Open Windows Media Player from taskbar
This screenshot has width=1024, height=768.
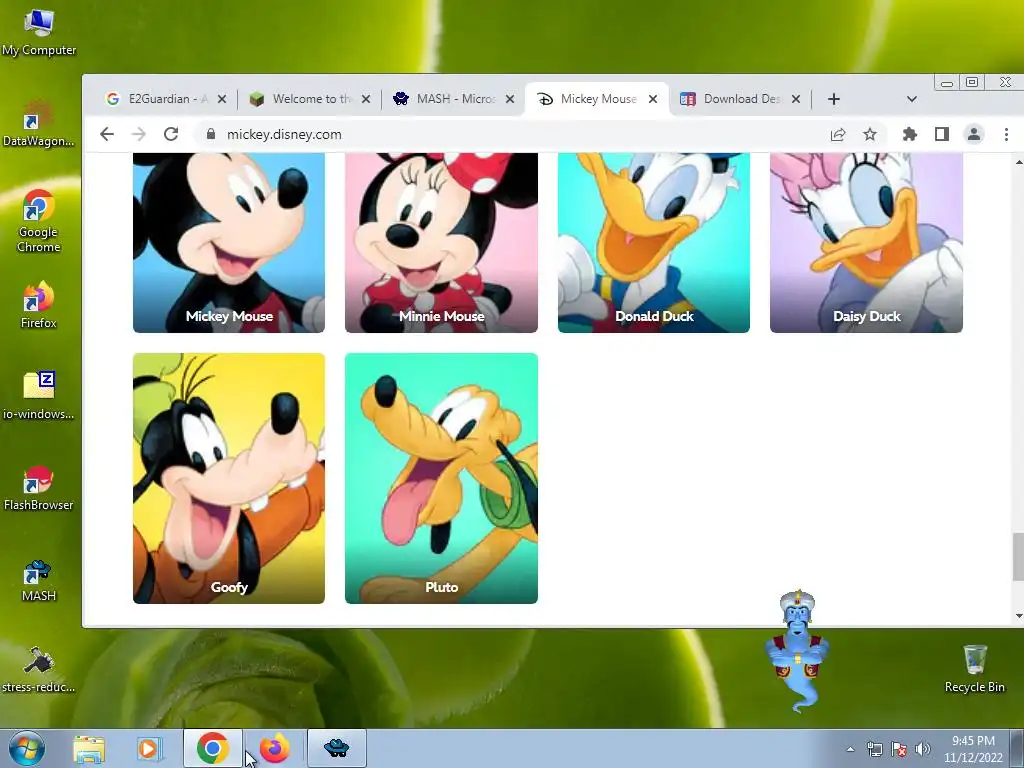point(149,748)
